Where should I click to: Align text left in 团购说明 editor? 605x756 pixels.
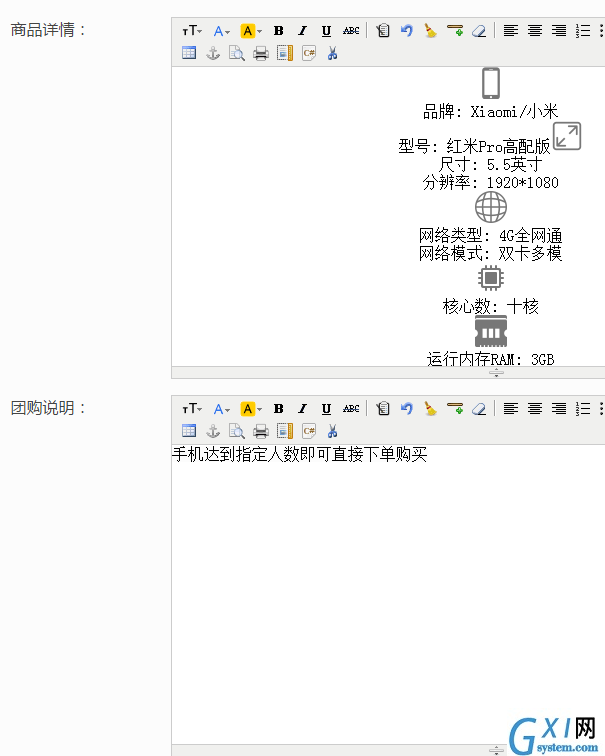[x=511, y=409]
